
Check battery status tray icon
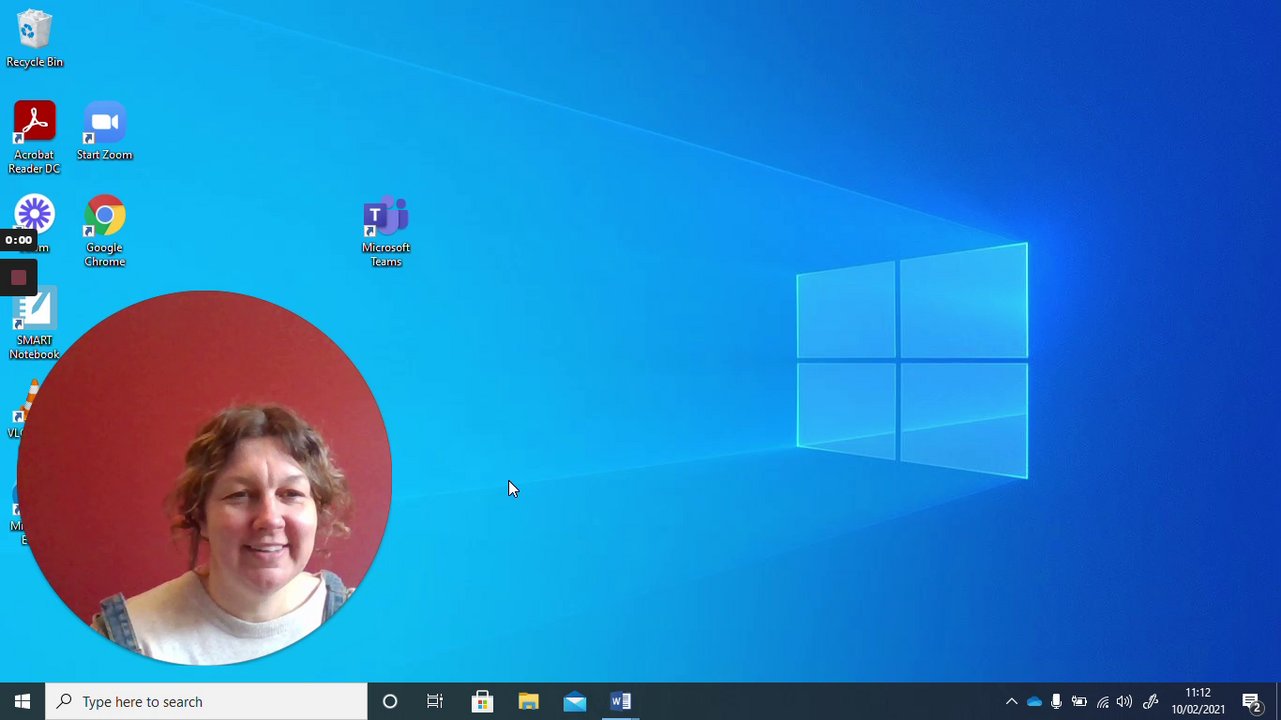coord(1079,702)
